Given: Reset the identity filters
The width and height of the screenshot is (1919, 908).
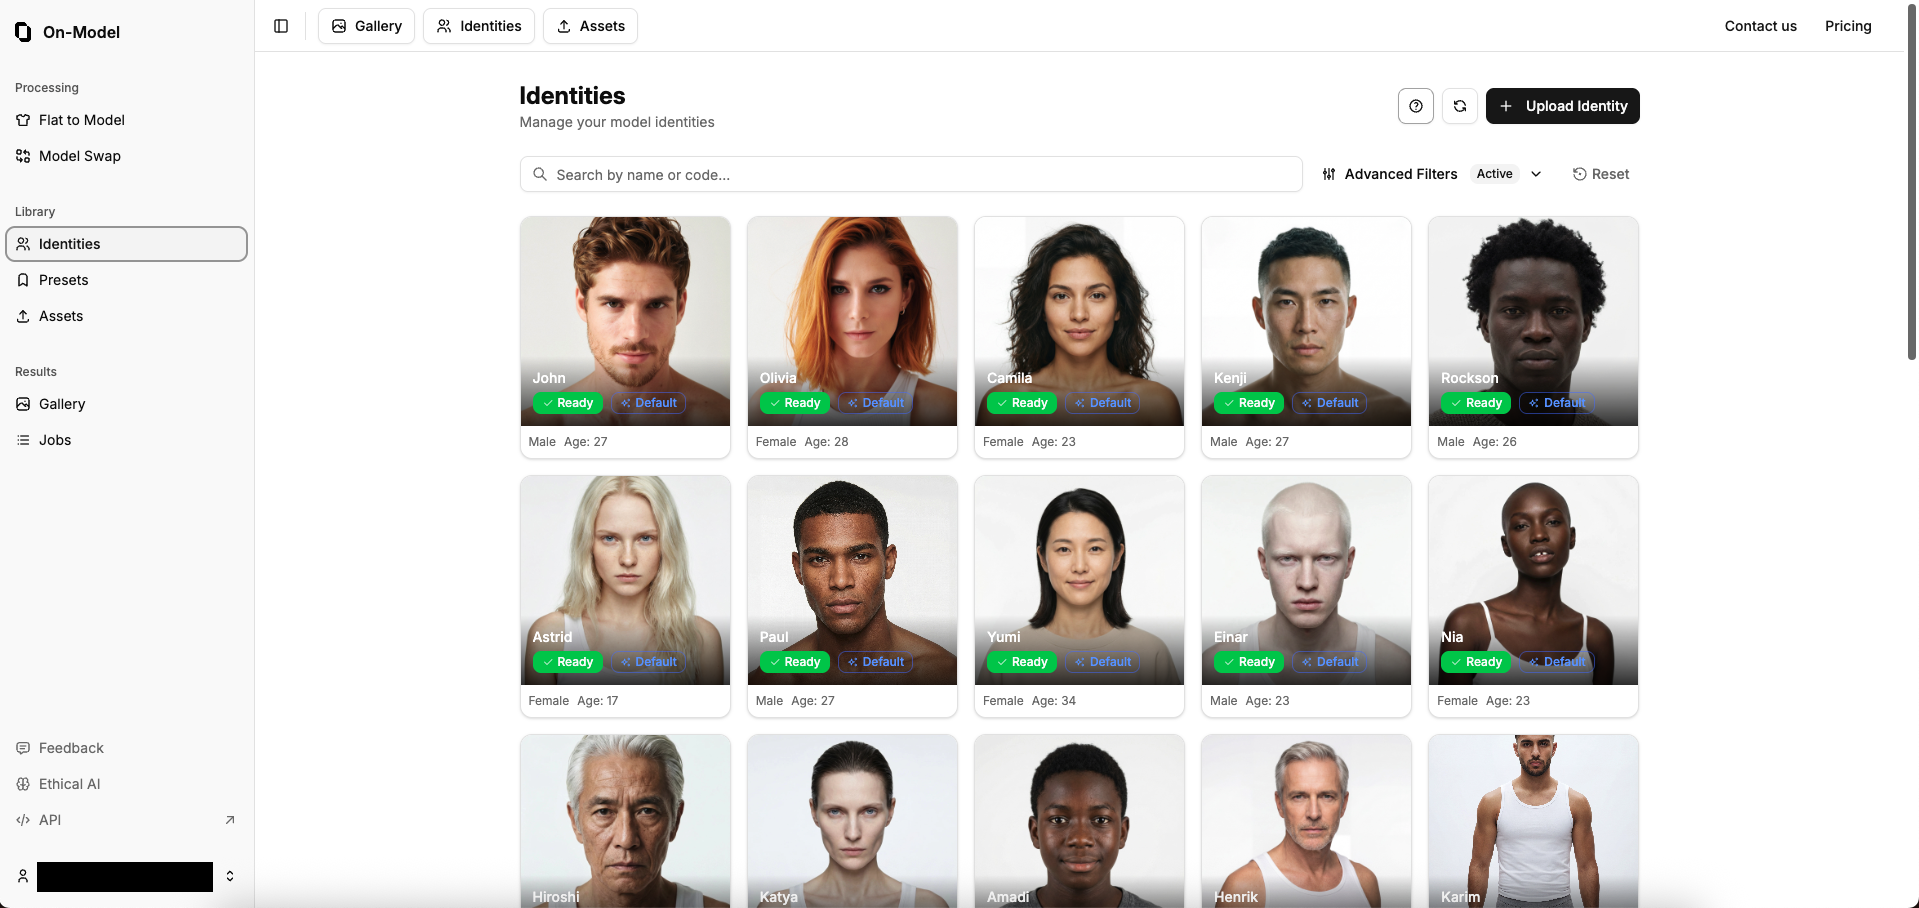Looking at the screenshot, I should click(1601, 174).
